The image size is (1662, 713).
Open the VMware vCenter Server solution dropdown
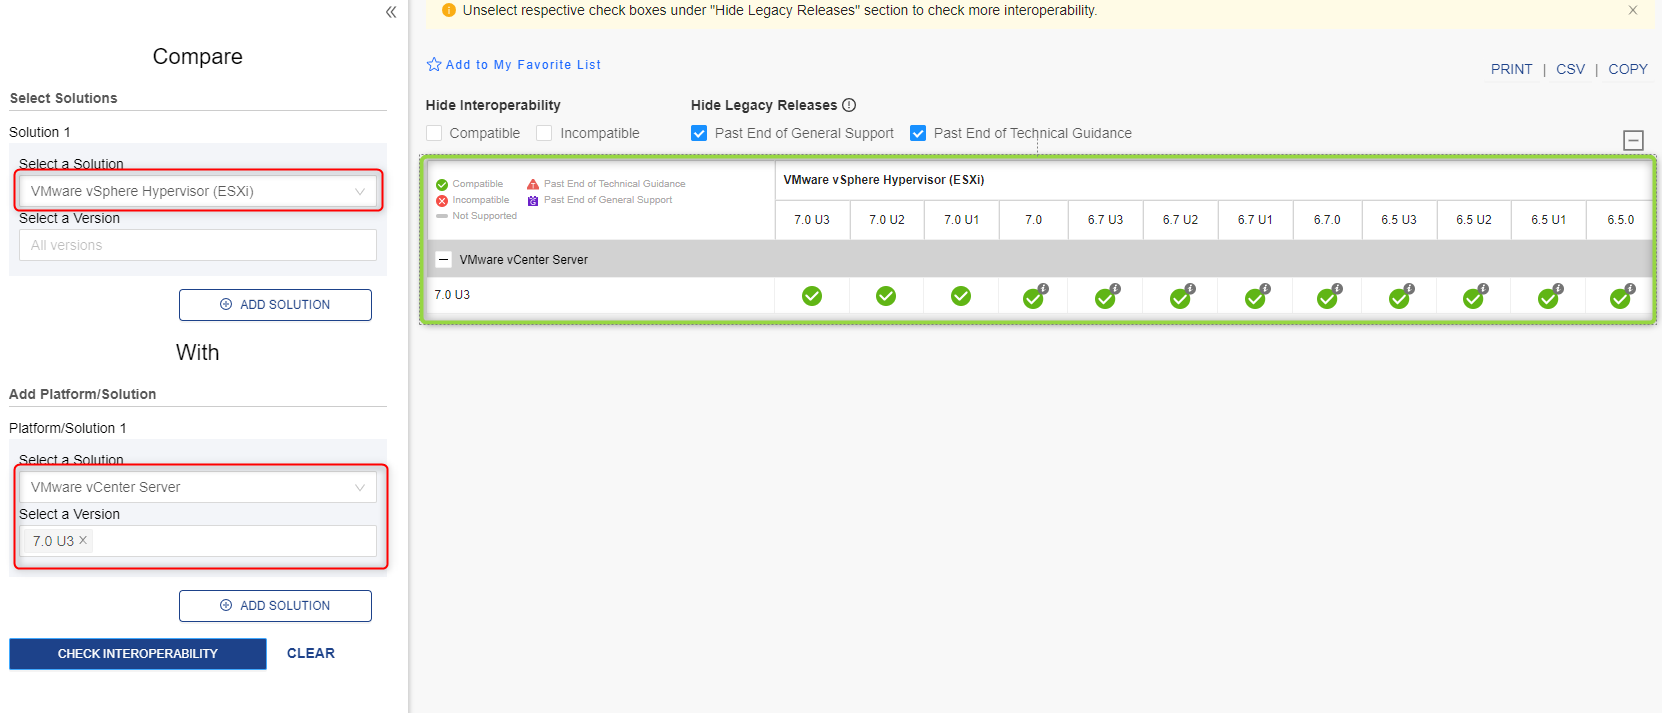[198, 487]
